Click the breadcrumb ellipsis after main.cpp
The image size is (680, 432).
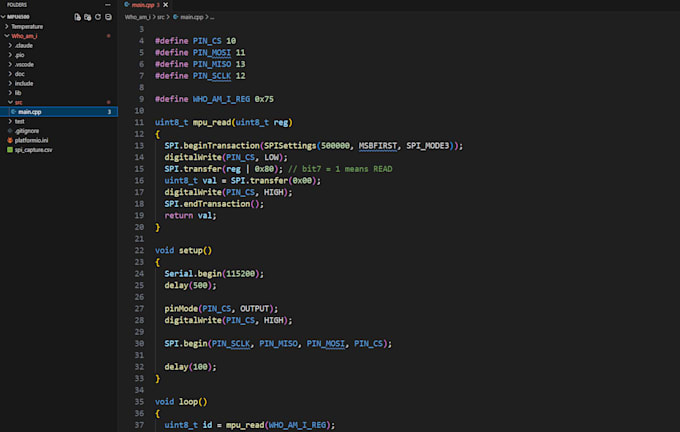pos(212,17)
